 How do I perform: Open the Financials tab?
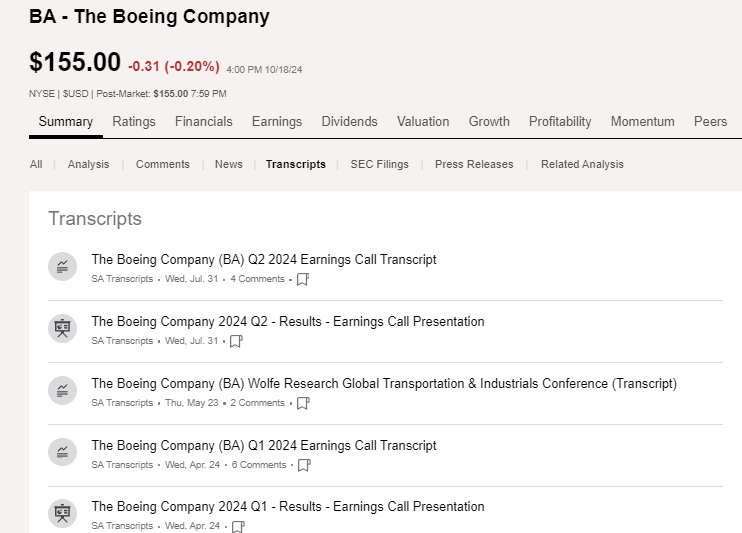203,122
